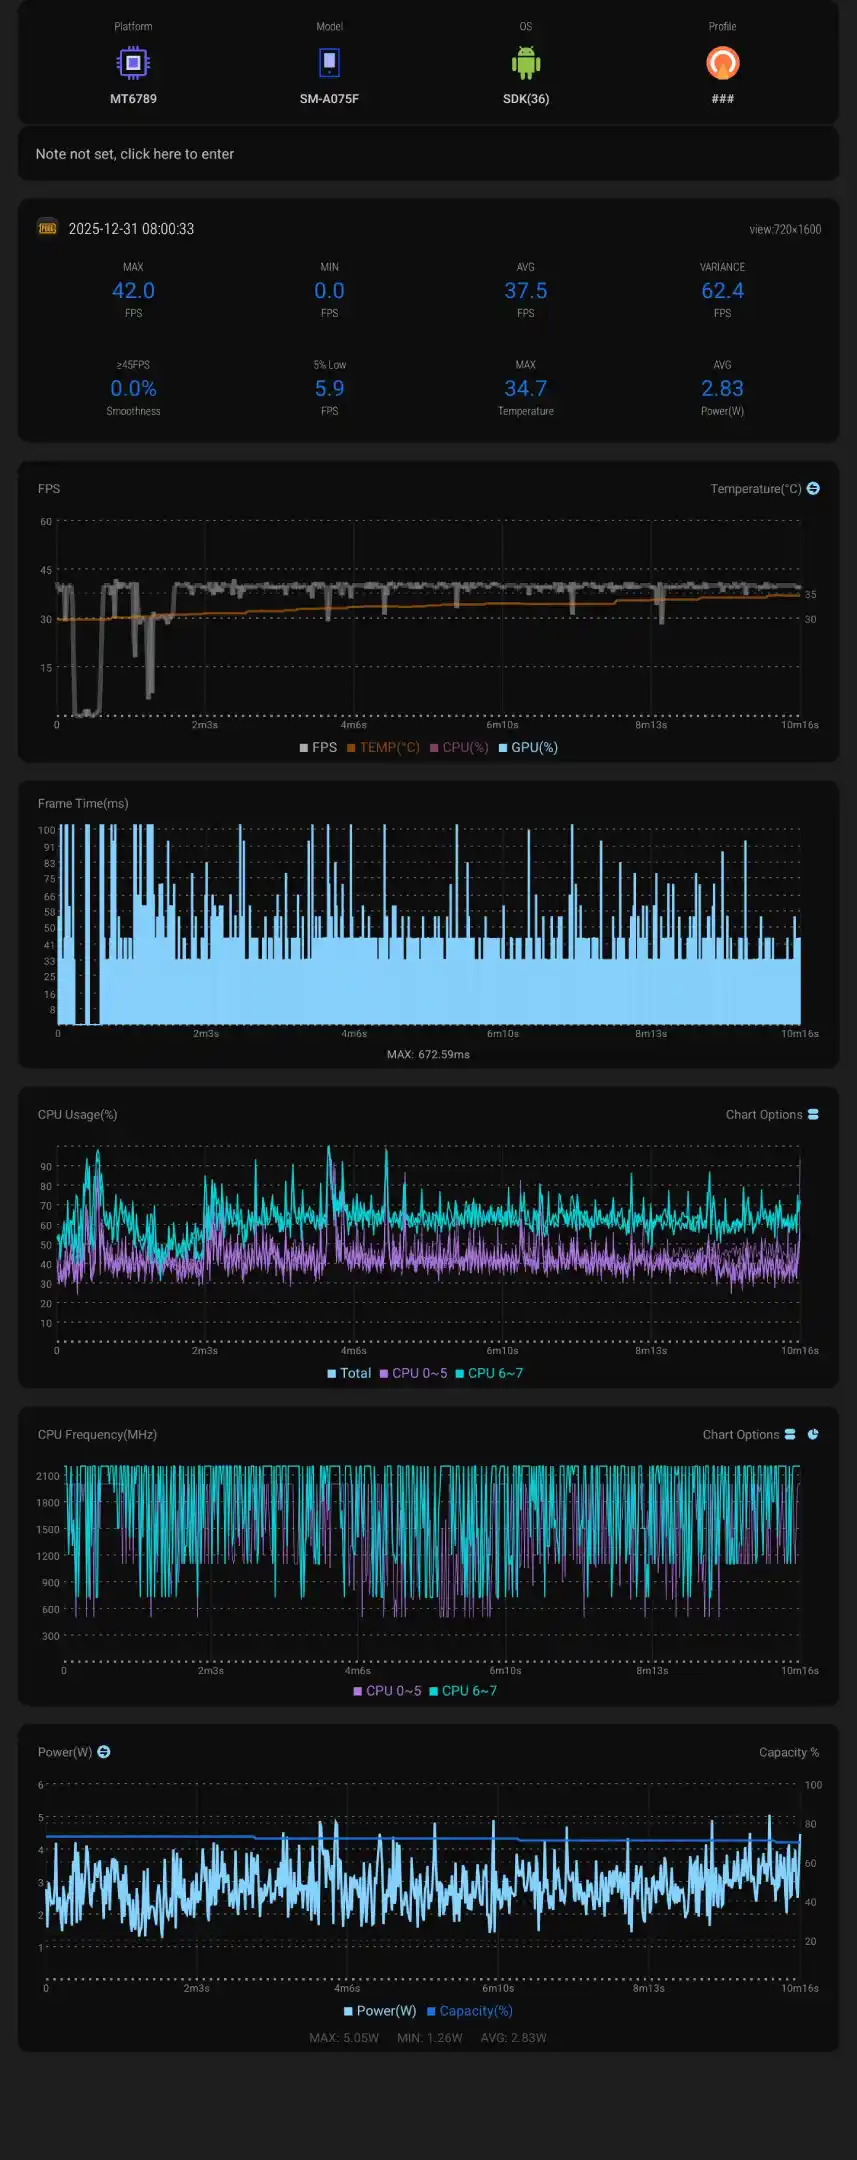Click the orange Profile avatar icon
The height and width of the screenshot is (2160, 857).
coord(722,64)
